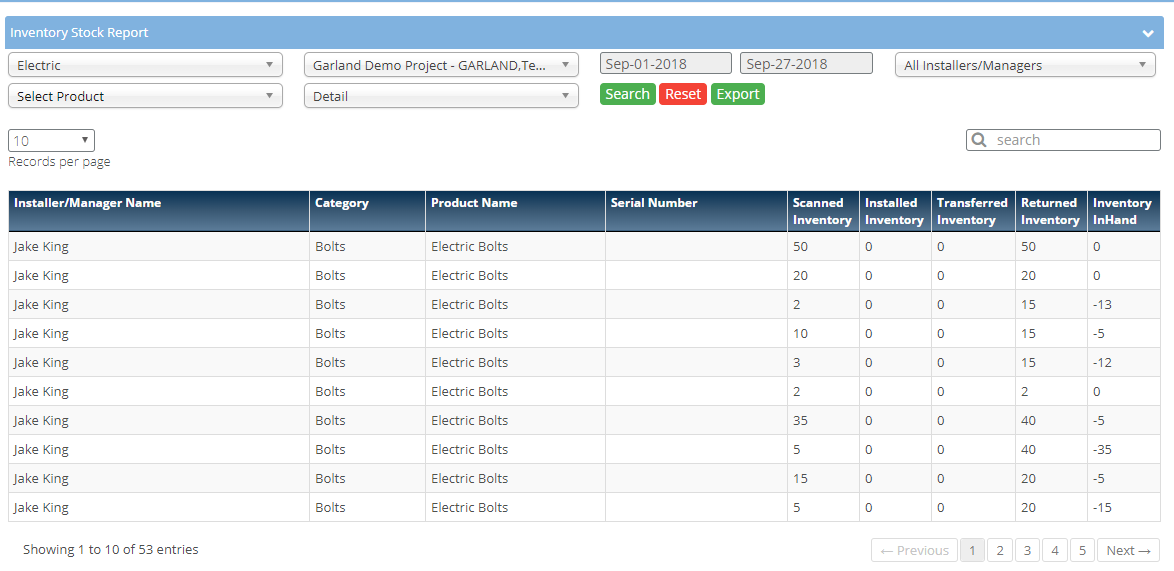1174x571 pixels.
Task: Go to page 2 of results
Action: tap(999, 550)
